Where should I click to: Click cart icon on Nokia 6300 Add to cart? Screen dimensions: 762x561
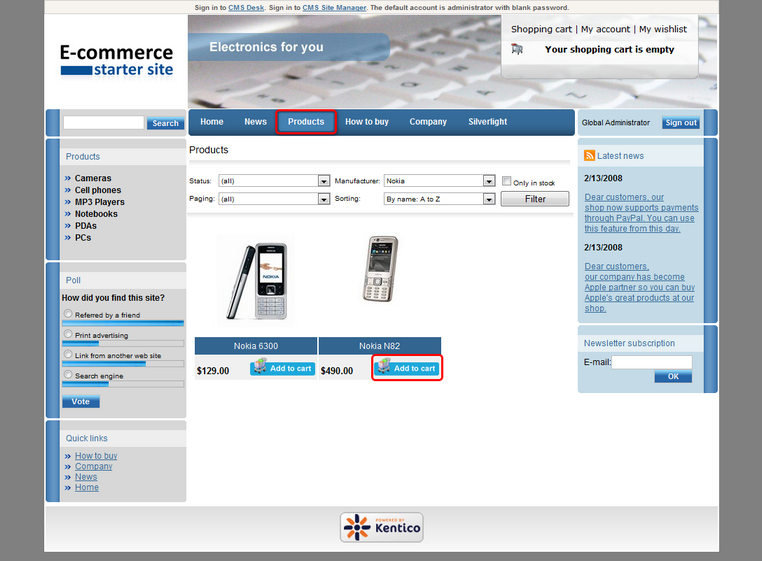pyautogui.click(x=260, y=366)
